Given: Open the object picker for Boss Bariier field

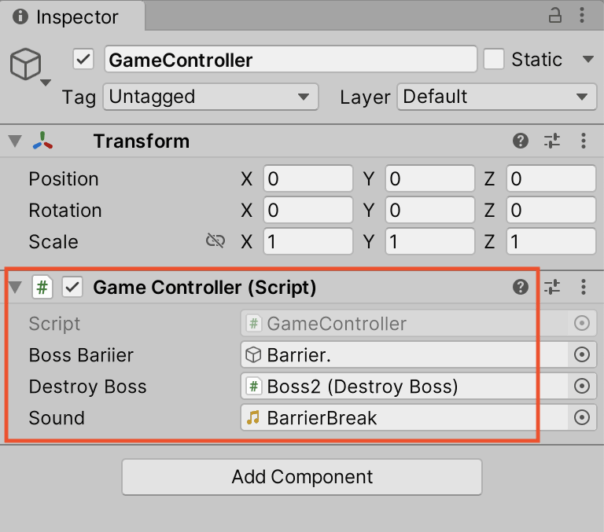Looking at the screenshot, I should point(582,354).
